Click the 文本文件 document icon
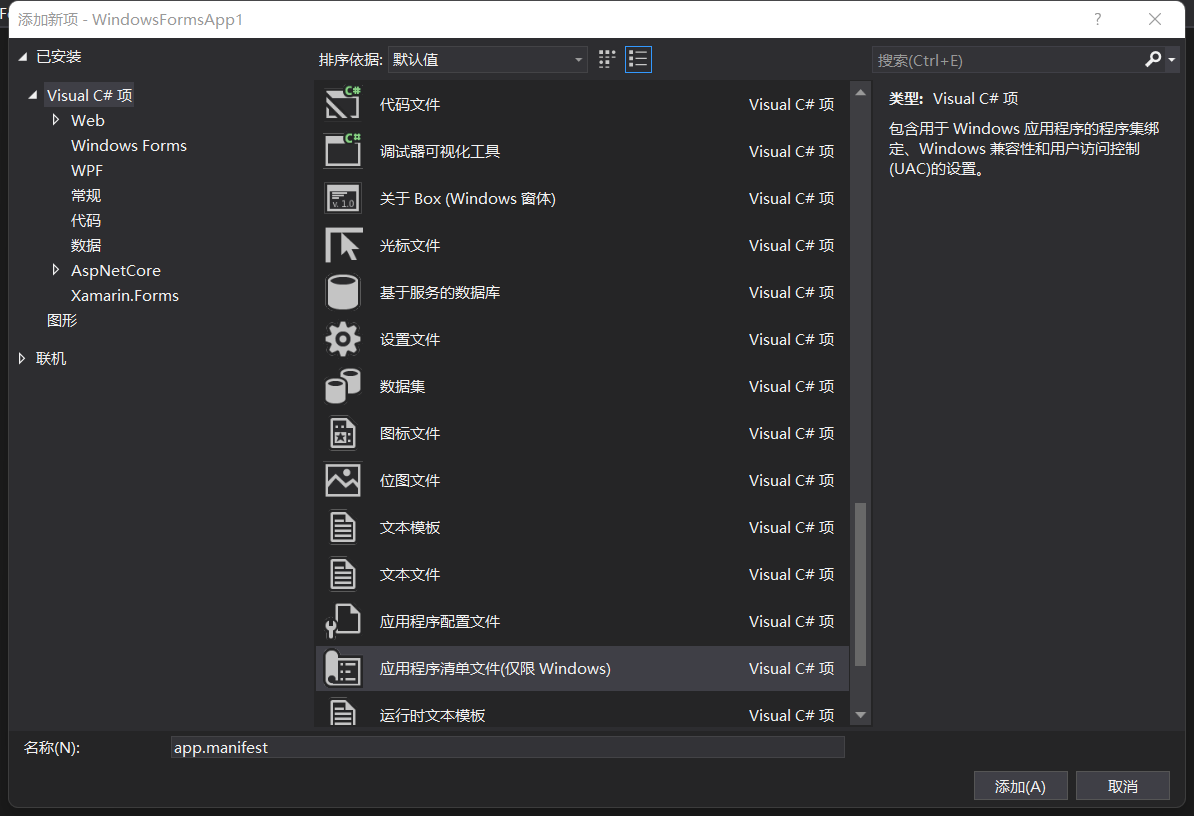1194x816 pixels. (343, 575)
